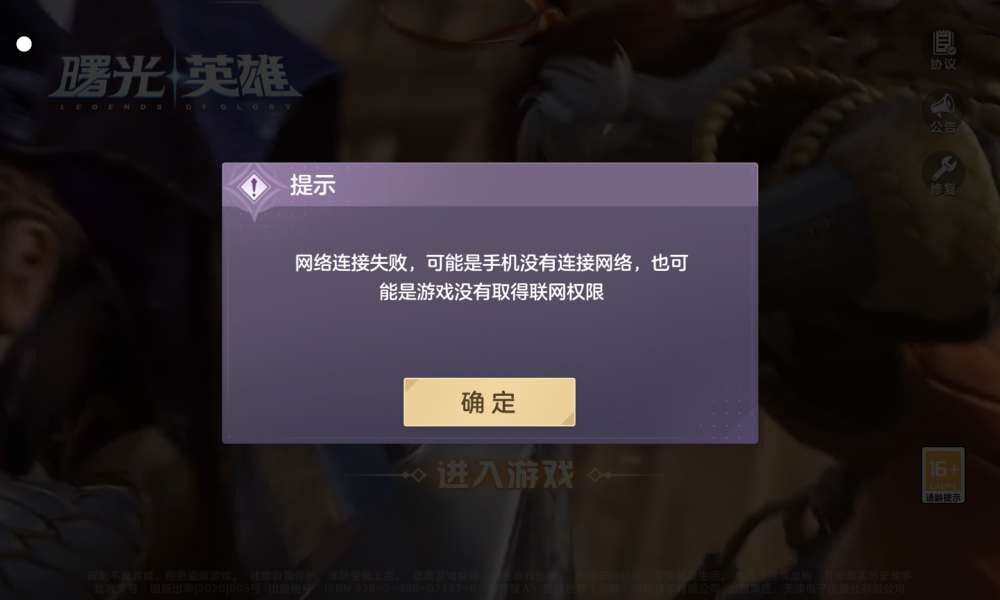Click the 修复 text label under wrench
This screenshot has width=1000, height=600.
[943, 189]
